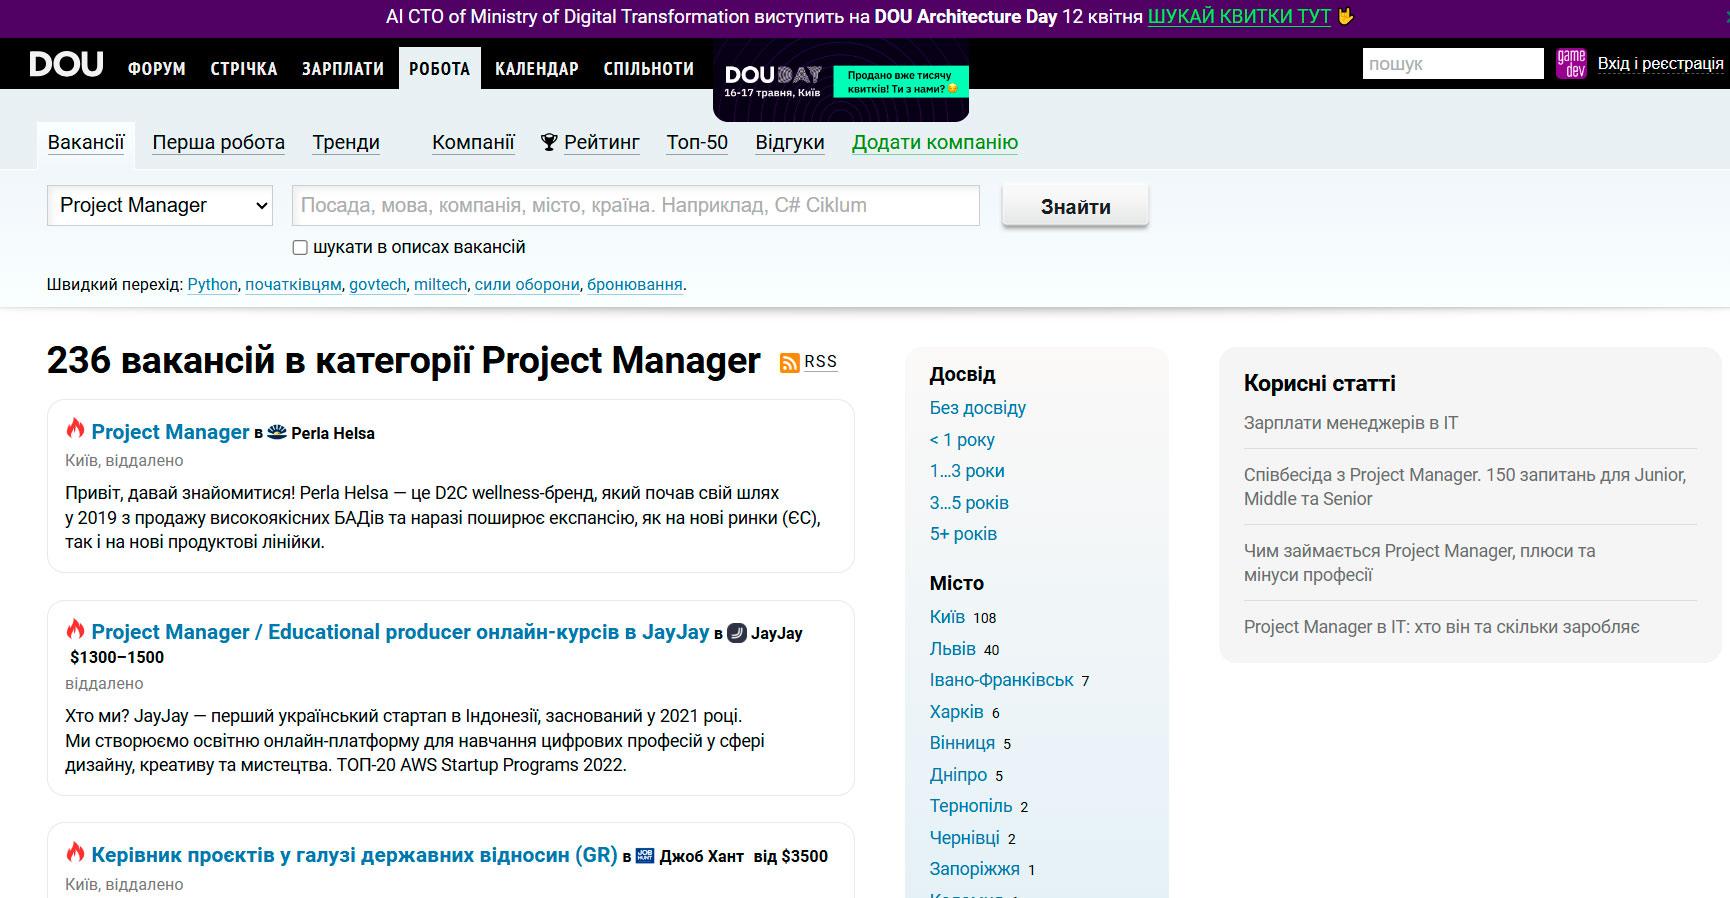Filter vacancies by Дніпро
Viewport: 1730px width, 898px height.
pyautogui.click(x=958, y=775)
